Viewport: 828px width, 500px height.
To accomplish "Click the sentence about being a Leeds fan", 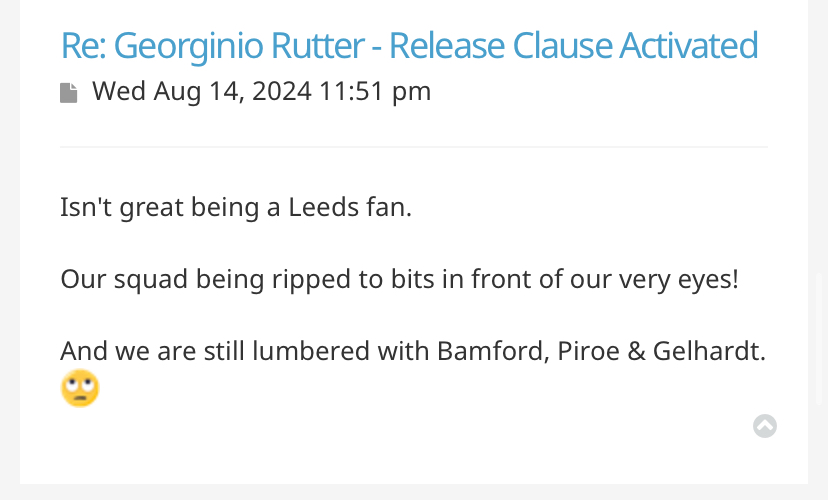I will (x=236, y=207).
